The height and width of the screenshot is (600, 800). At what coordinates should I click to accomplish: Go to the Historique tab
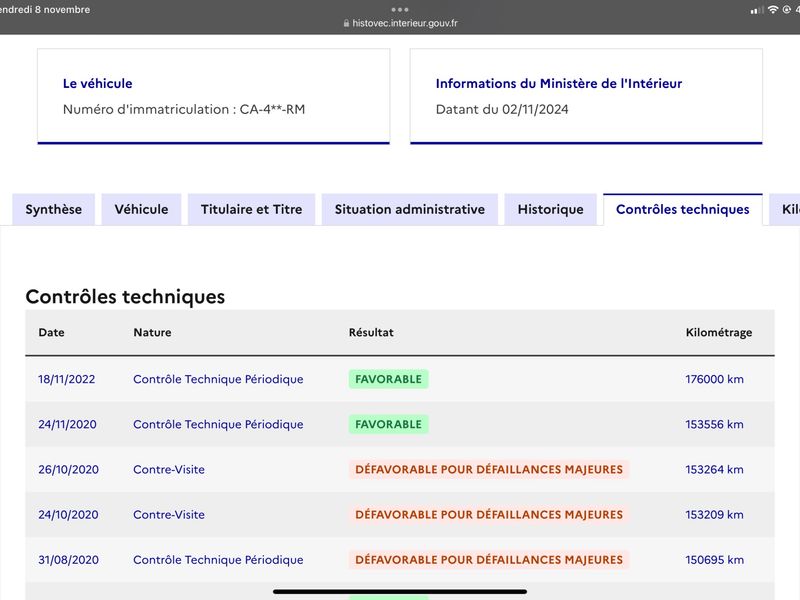point(551,210)
